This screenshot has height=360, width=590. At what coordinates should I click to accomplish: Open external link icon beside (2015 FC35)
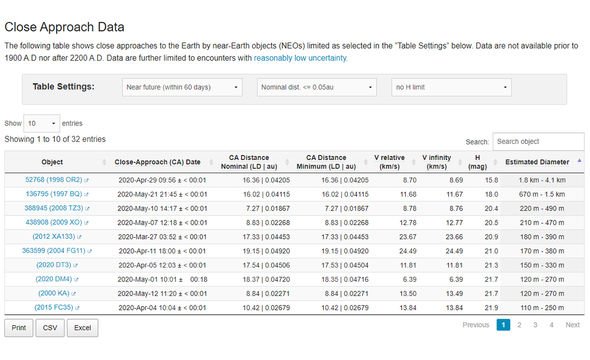(77, 308)
